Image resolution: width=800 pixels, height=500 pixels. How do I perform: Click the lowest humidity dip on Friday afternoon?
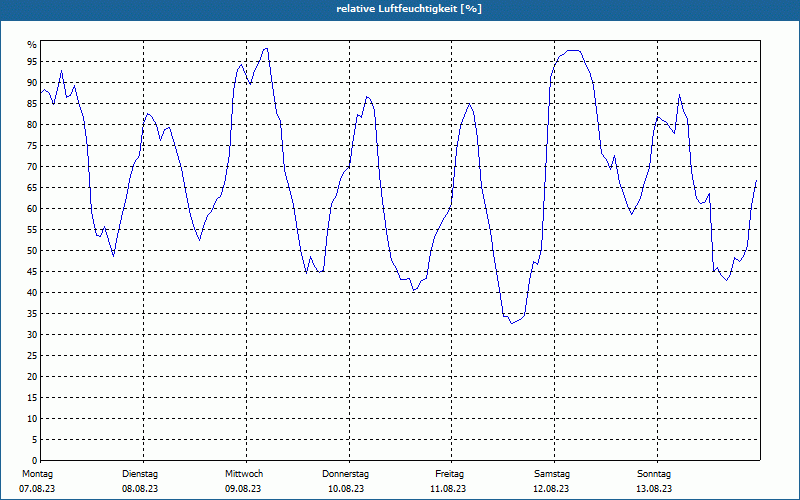pos(512,323)
